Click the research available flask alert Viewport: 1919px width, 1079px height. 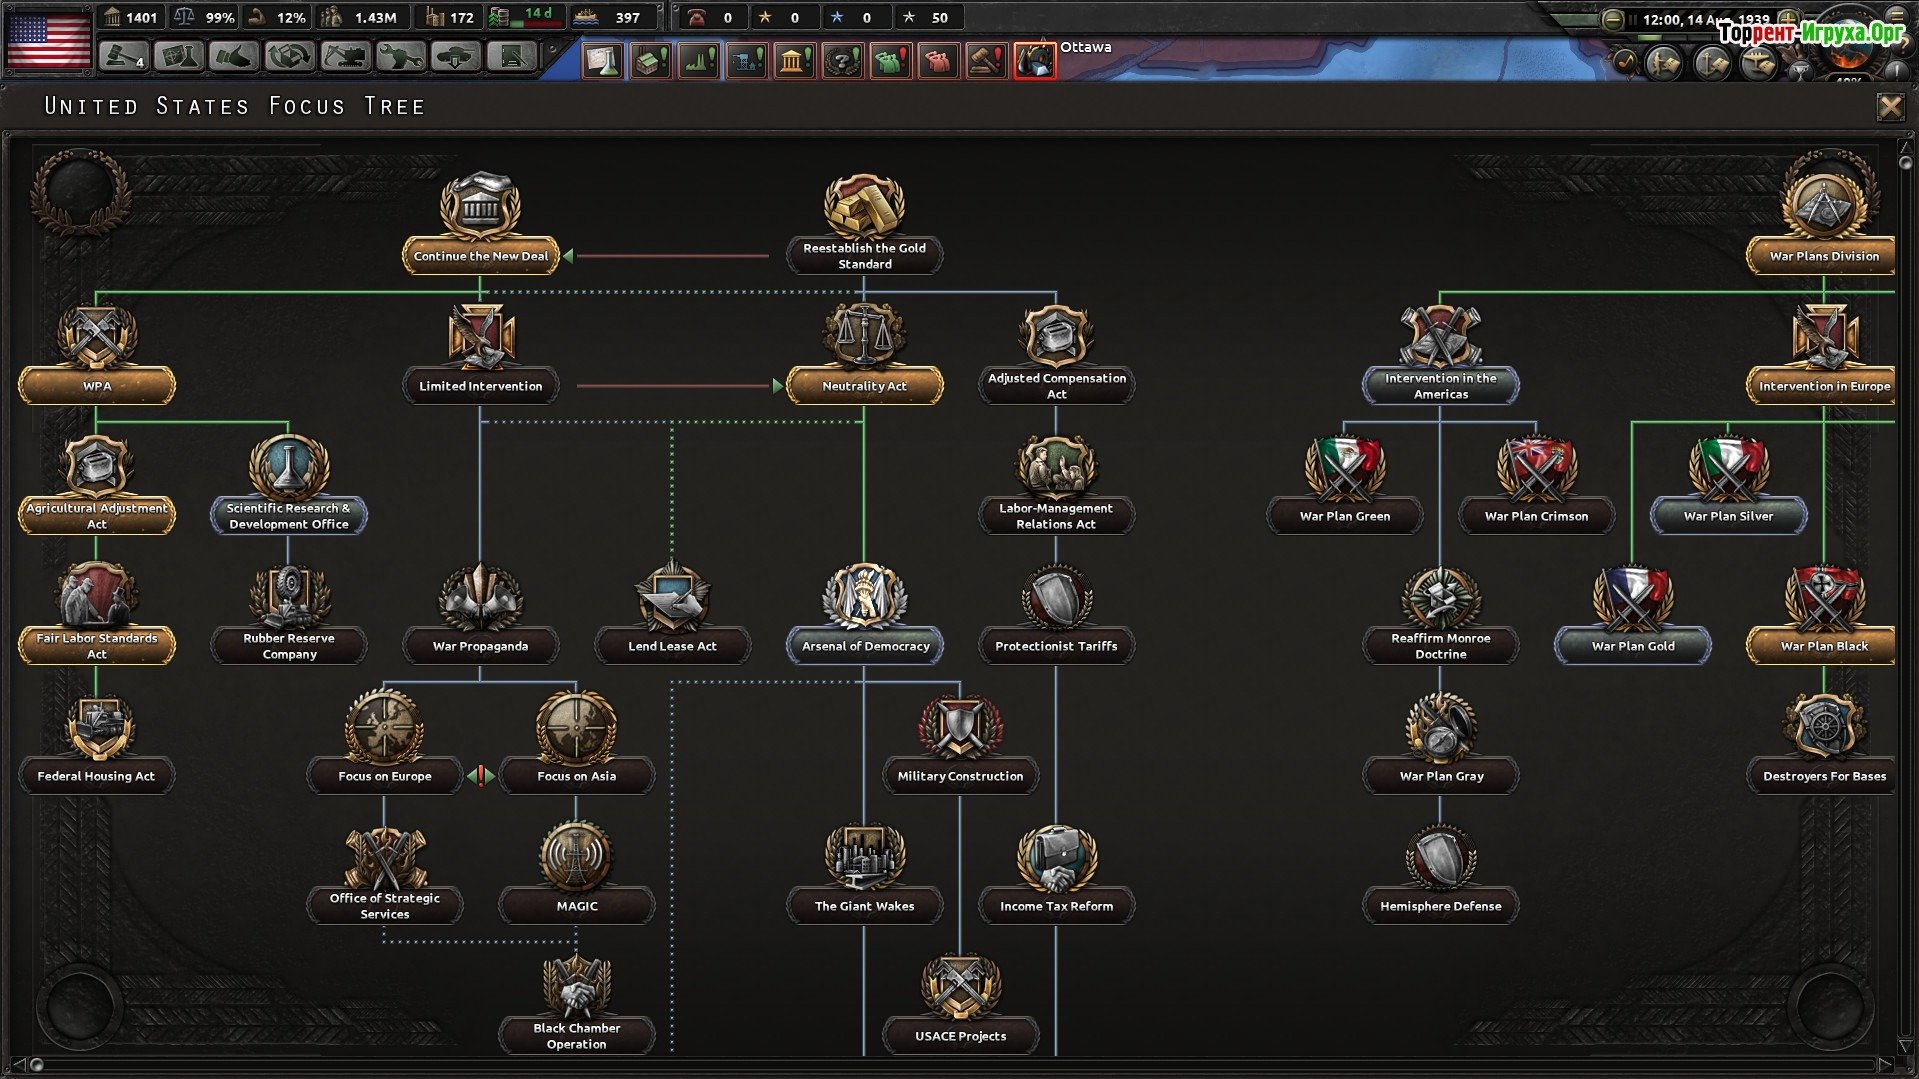click(603, 61)
